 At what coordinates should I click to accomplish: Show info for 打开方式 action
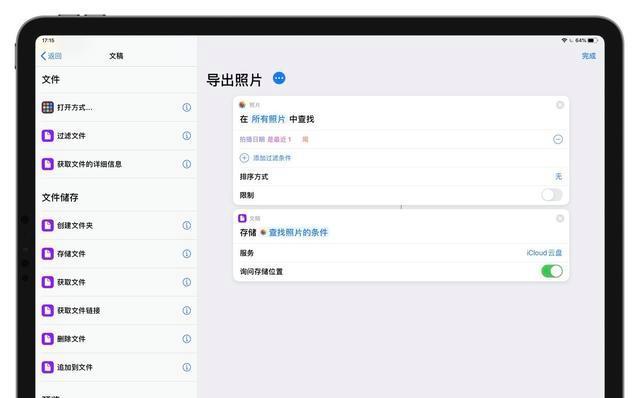click(x=187, y=107)
